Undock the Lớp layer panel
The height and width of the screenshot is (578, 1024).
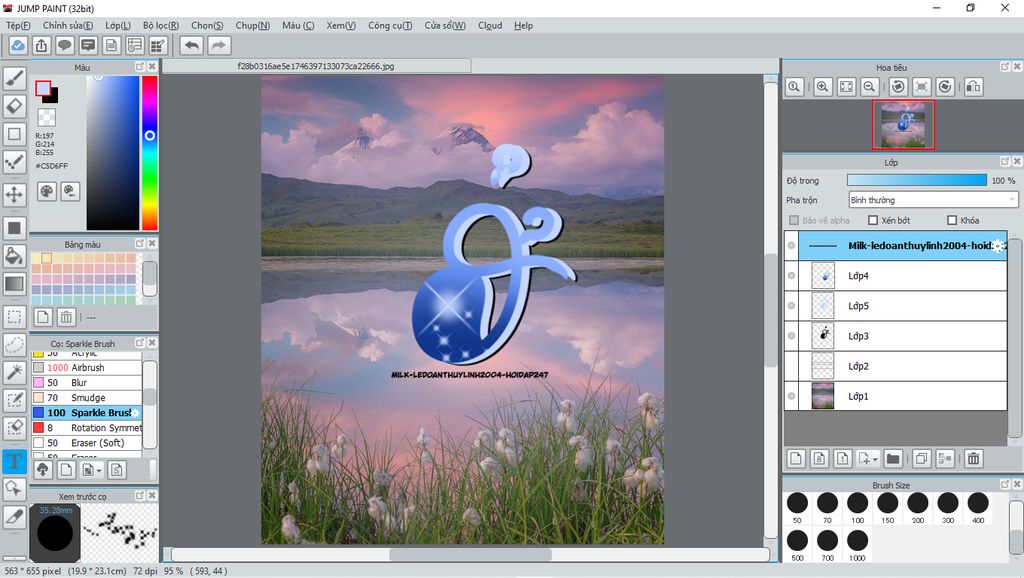coord(1005,161)
